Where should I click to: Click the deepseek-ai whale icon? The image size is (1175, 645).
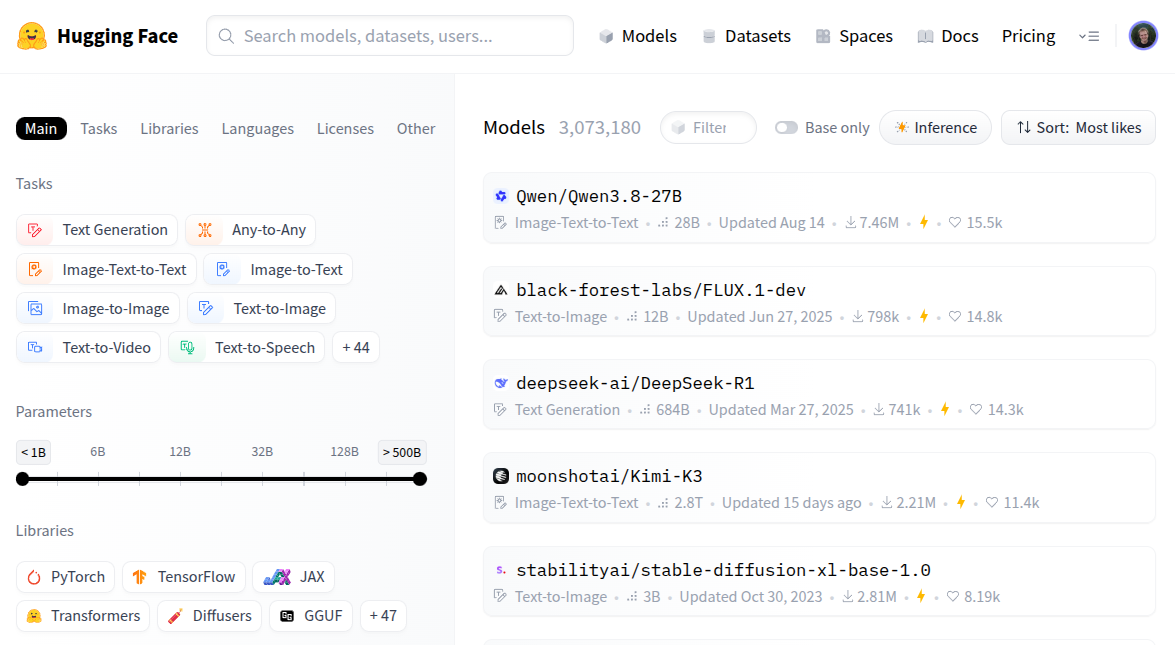[x=501, y=383]
